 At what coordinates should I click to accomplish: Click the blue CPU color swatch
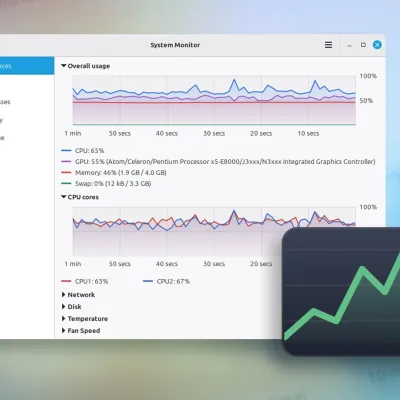pos(66,151)
